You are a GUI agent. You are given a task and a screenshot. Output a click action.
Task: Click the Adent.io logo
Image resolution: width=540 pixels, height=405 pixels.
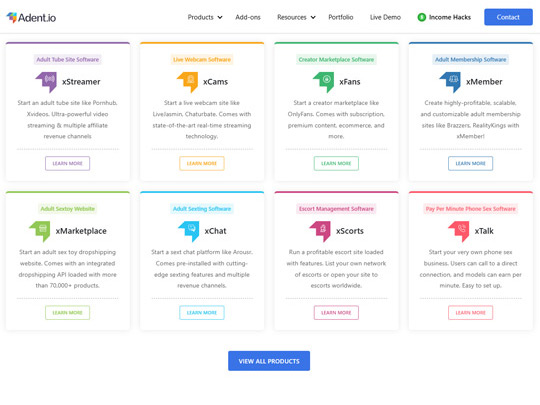pyautogui.click(x=31, y=17)
